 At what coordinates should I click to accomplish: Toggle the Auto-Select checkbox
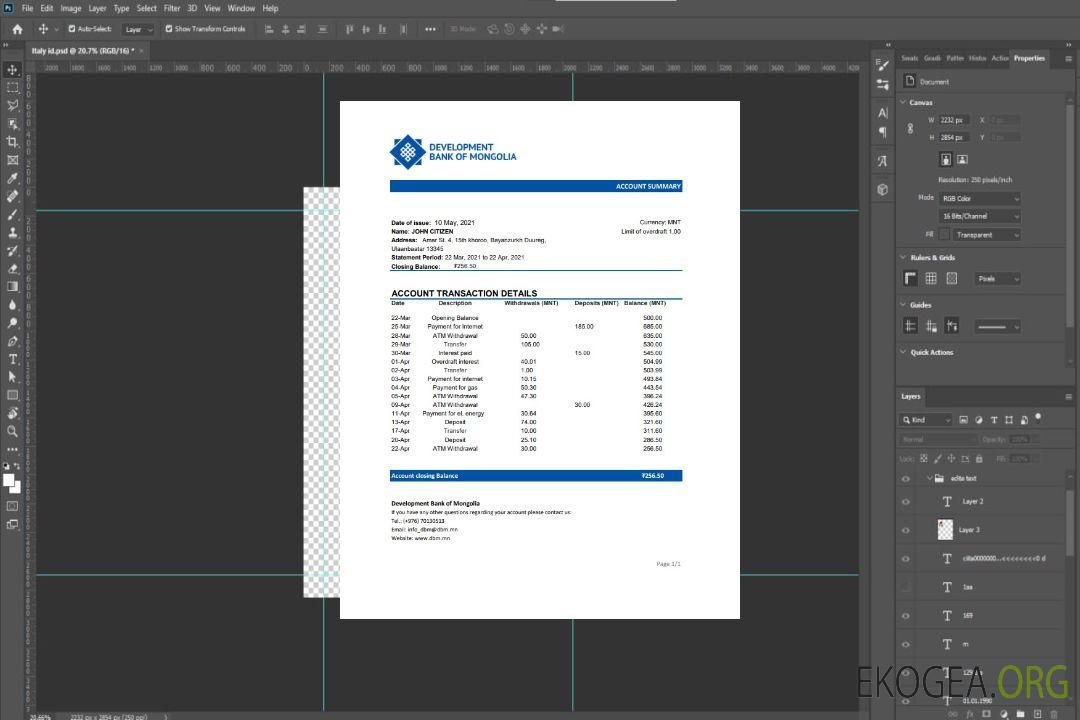[72, 29]
